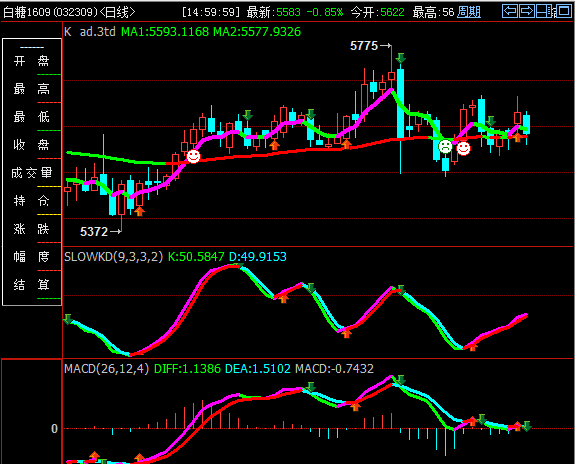Click green down arrow at SLOWKD far-left start
Screen dimensions: 575x464
pyautogui.click(x=68, y=319)
